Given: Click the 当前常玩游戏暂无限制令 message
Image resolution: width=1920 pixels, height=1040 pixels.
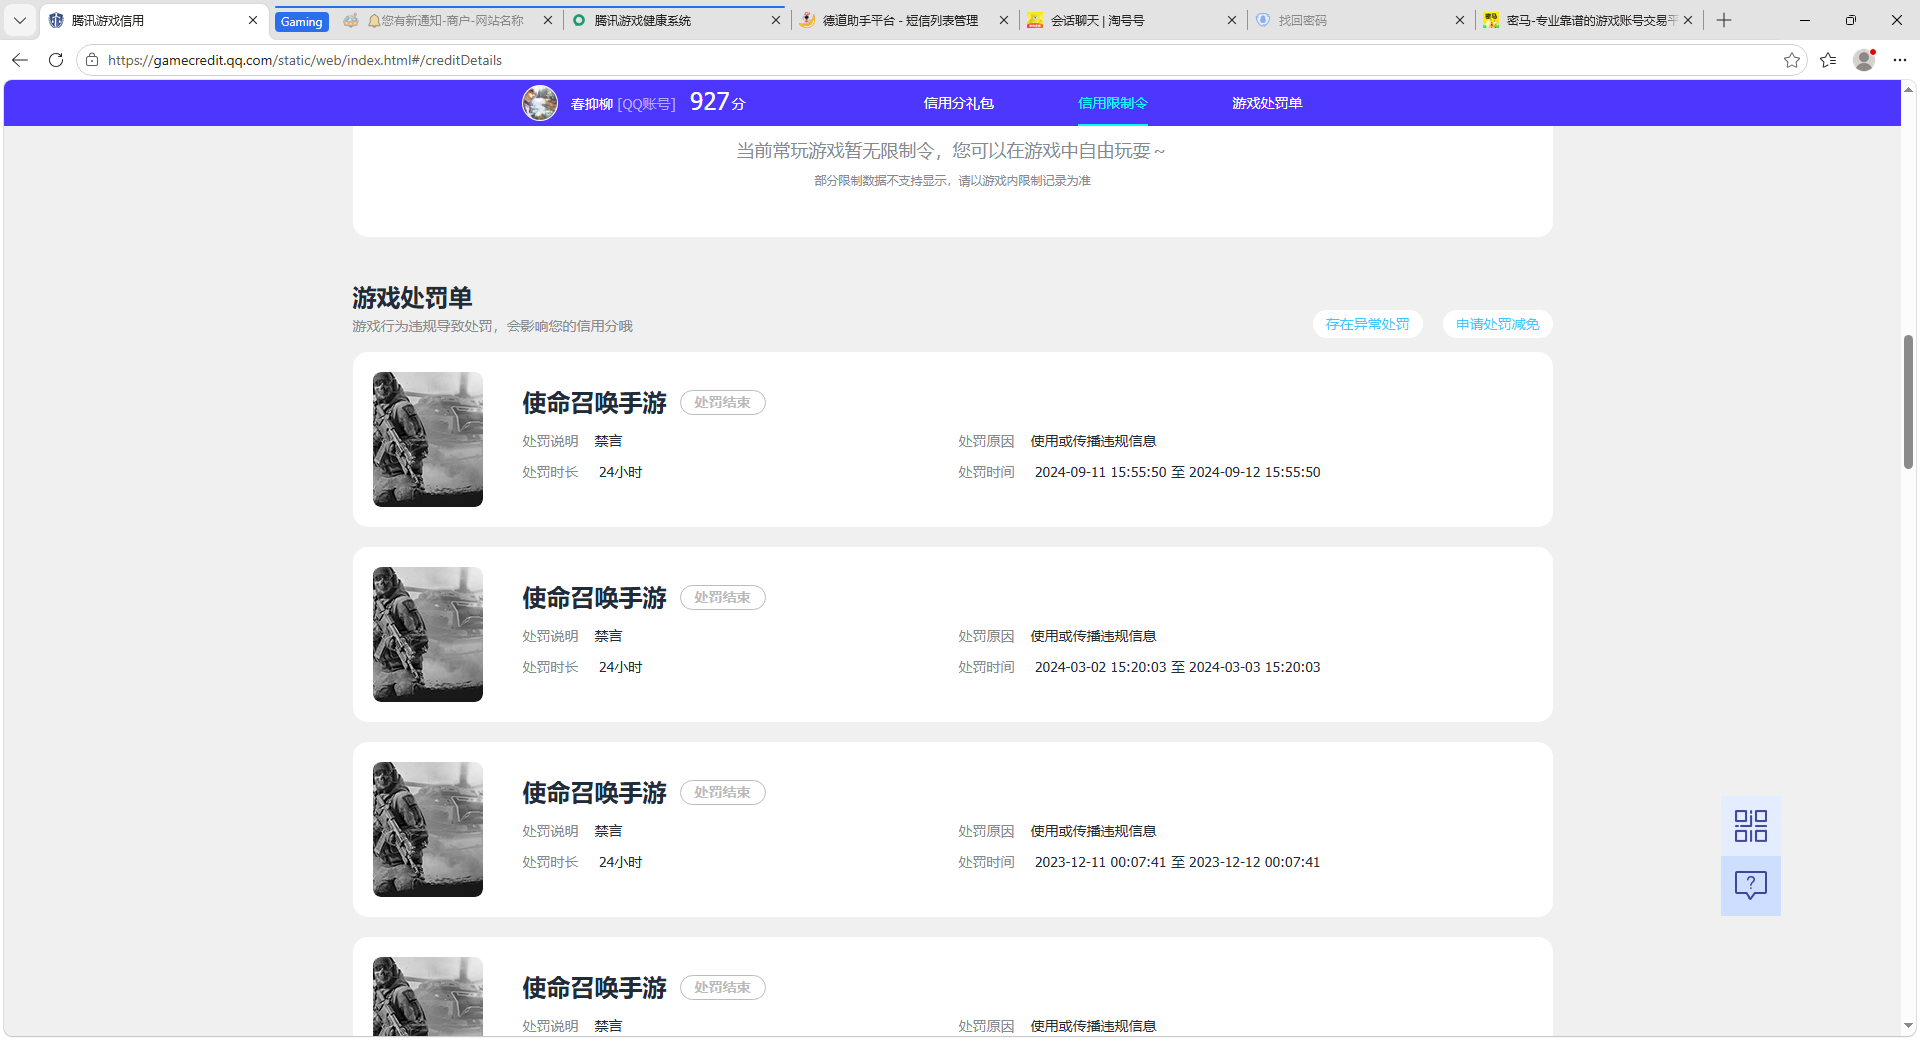Looking at the screenshot, I should [951, 151].
